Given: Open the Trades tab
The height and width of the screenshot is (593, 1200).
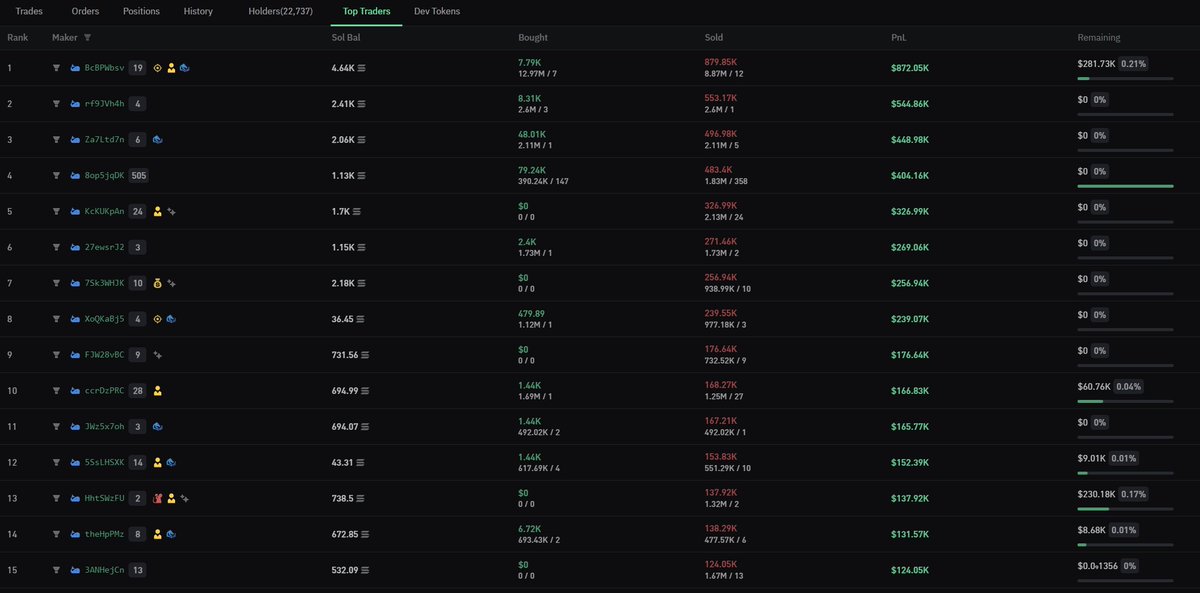Looking at the screenshot, I should (x=29, y=11).
